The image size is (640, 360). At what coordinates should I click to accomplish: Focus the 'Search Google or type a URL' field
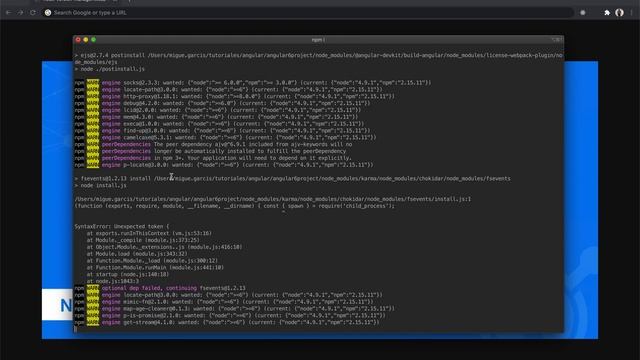click(308, 13)
